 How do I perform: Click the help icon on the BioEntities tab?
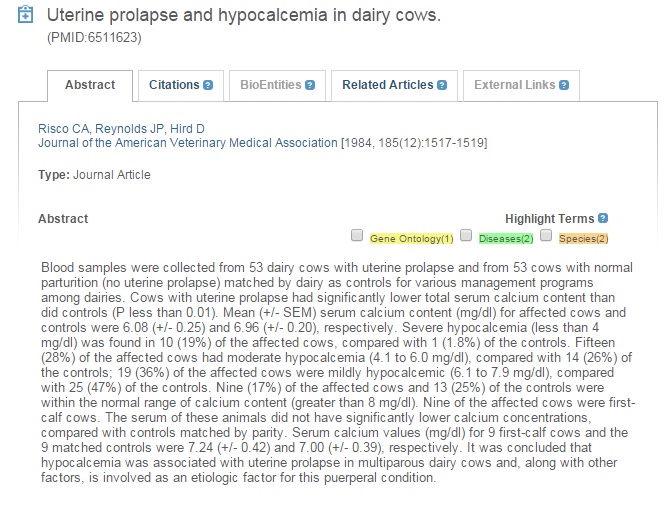tap(310, 85)
